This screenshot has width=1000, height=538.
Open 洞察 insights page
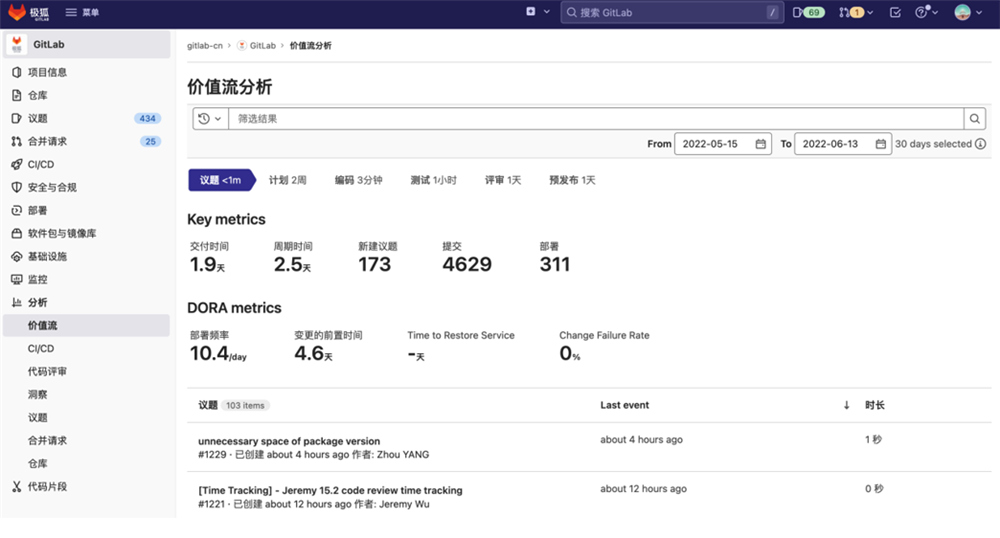click(x=37, y=395)
